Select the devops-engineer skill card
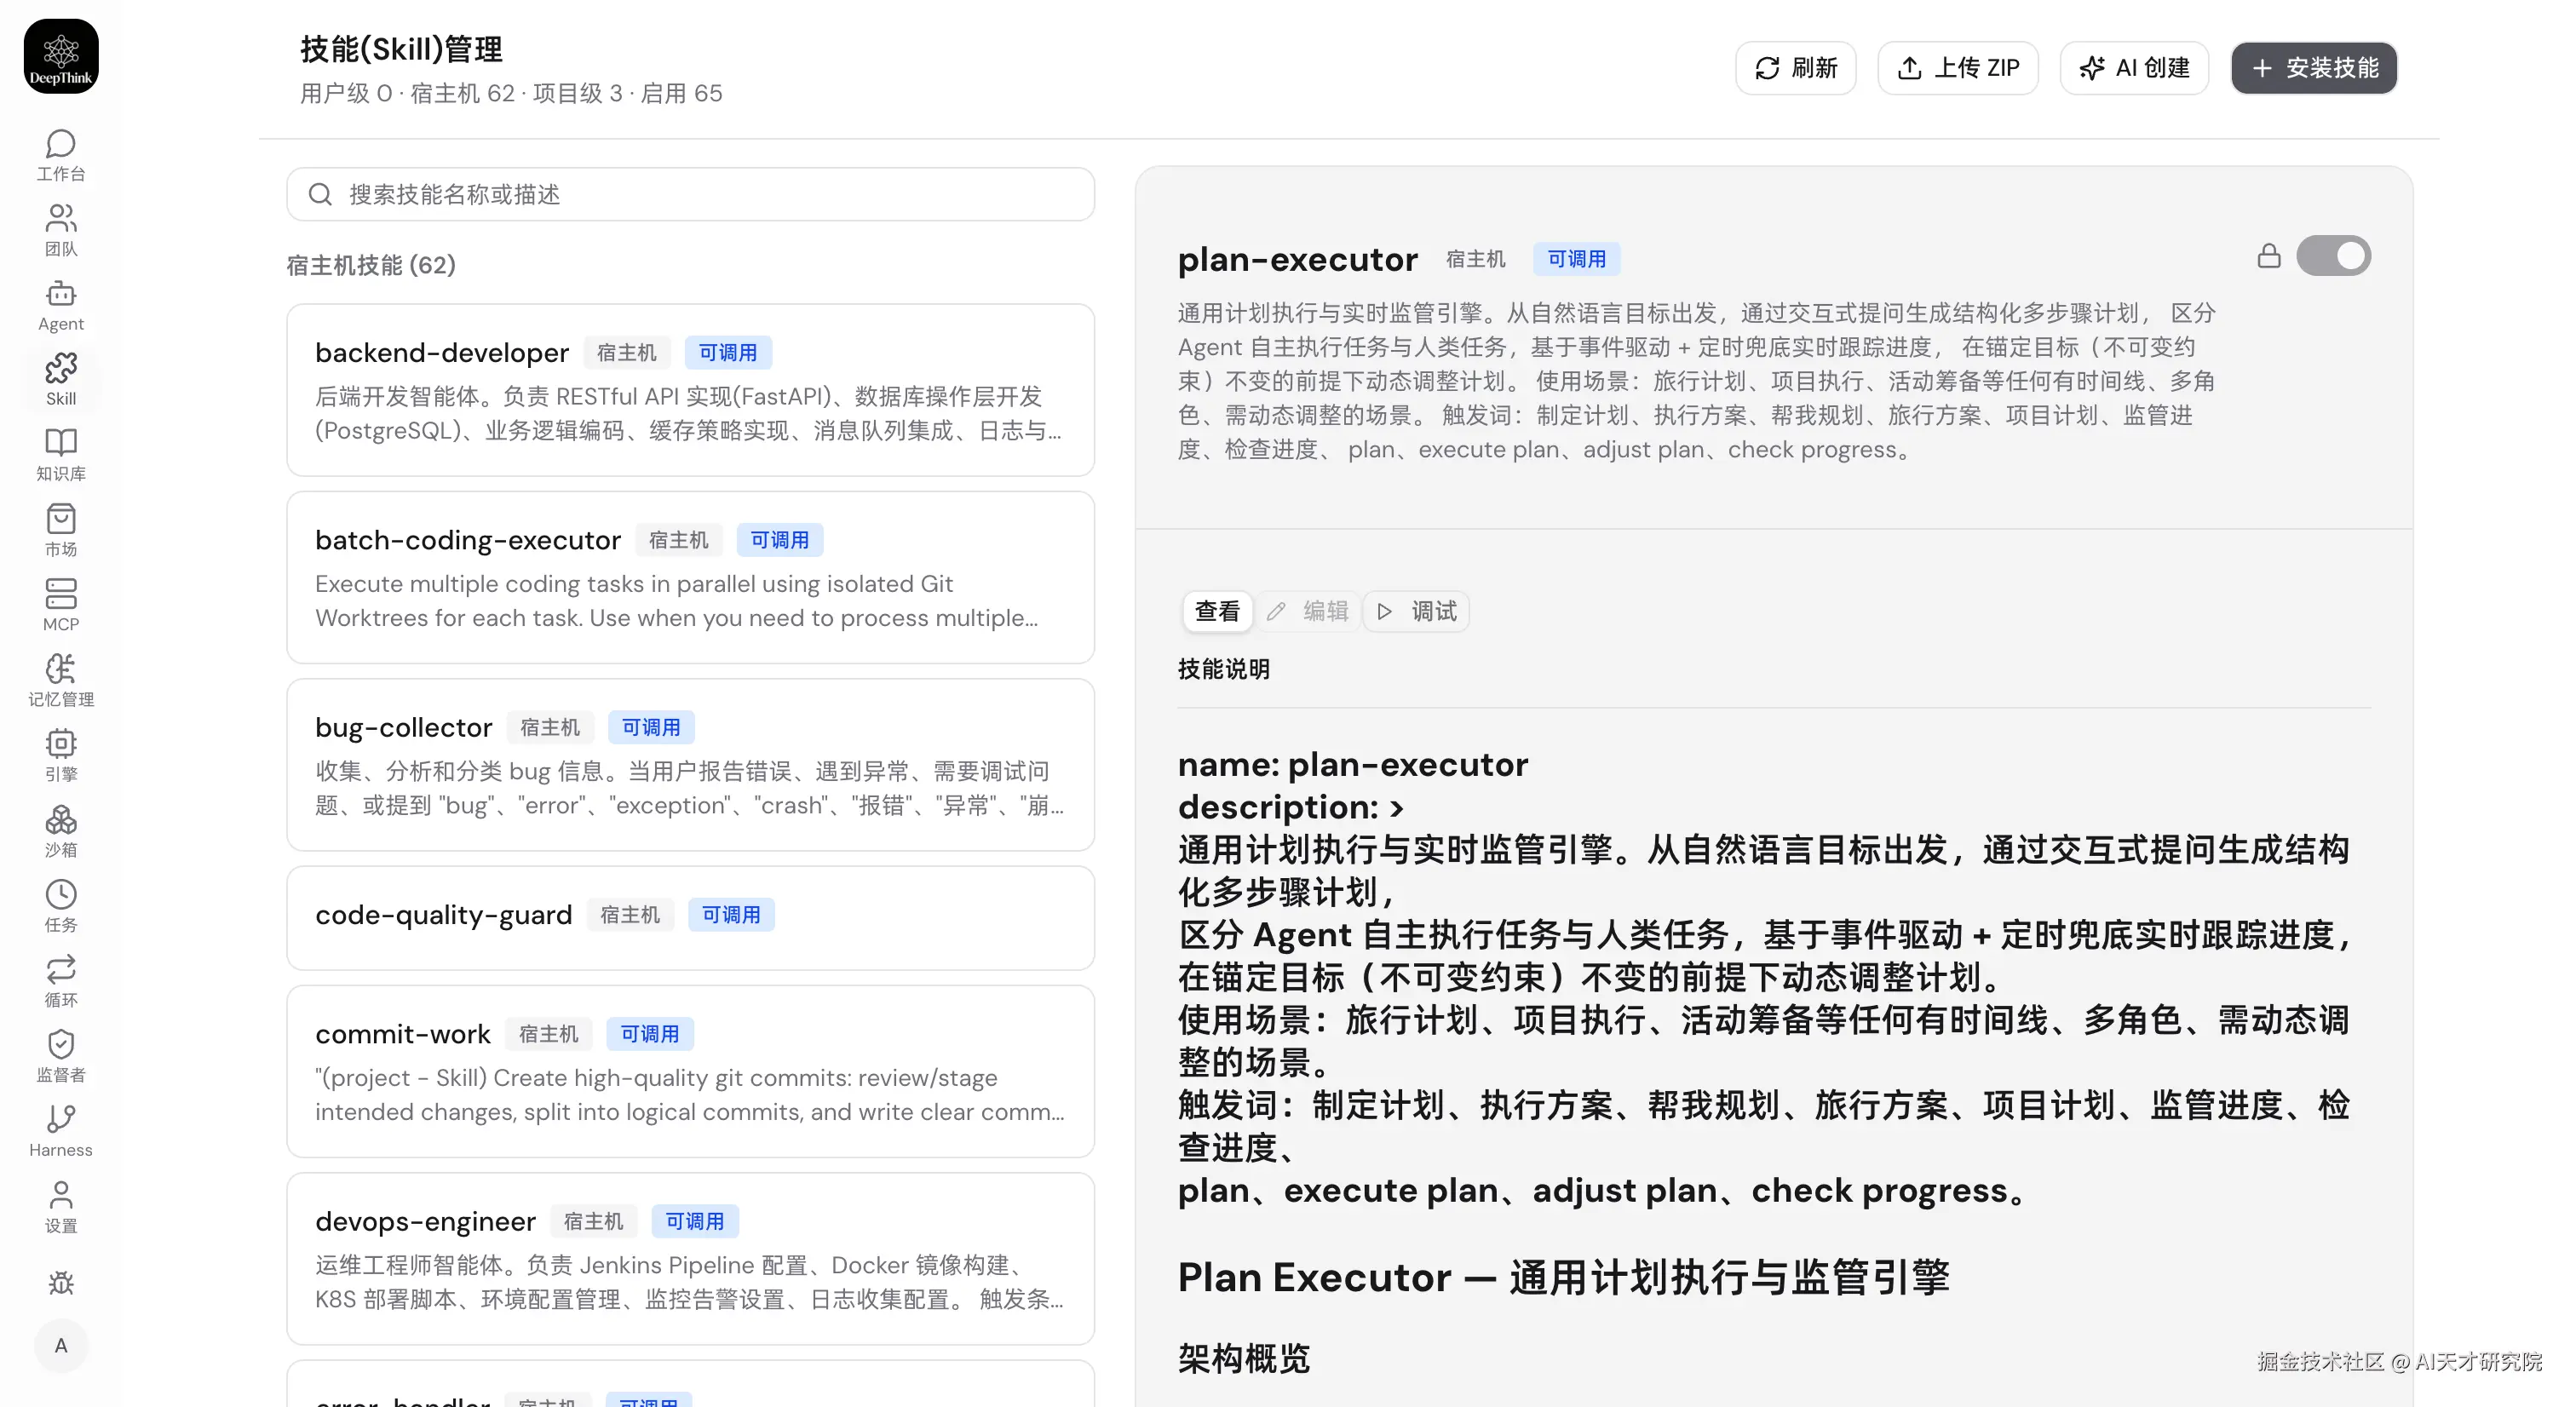The height and width of the screenshot is (1407, 2576). (x=691, y=1259)
